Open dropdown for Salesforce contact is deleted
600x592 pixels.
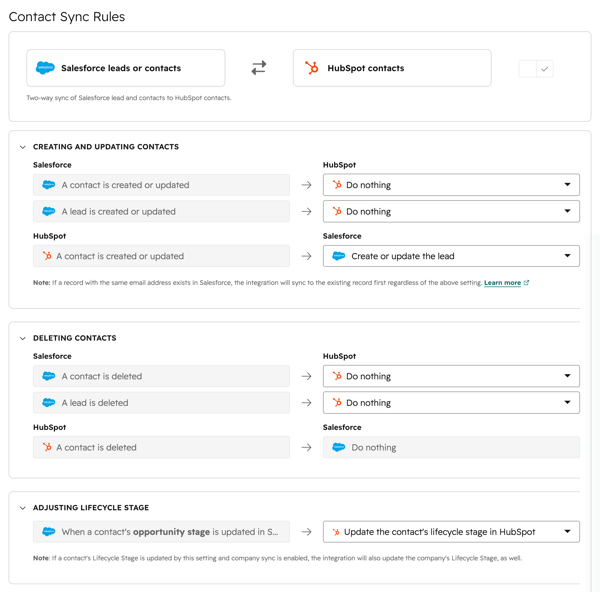[x=451, y=376]
